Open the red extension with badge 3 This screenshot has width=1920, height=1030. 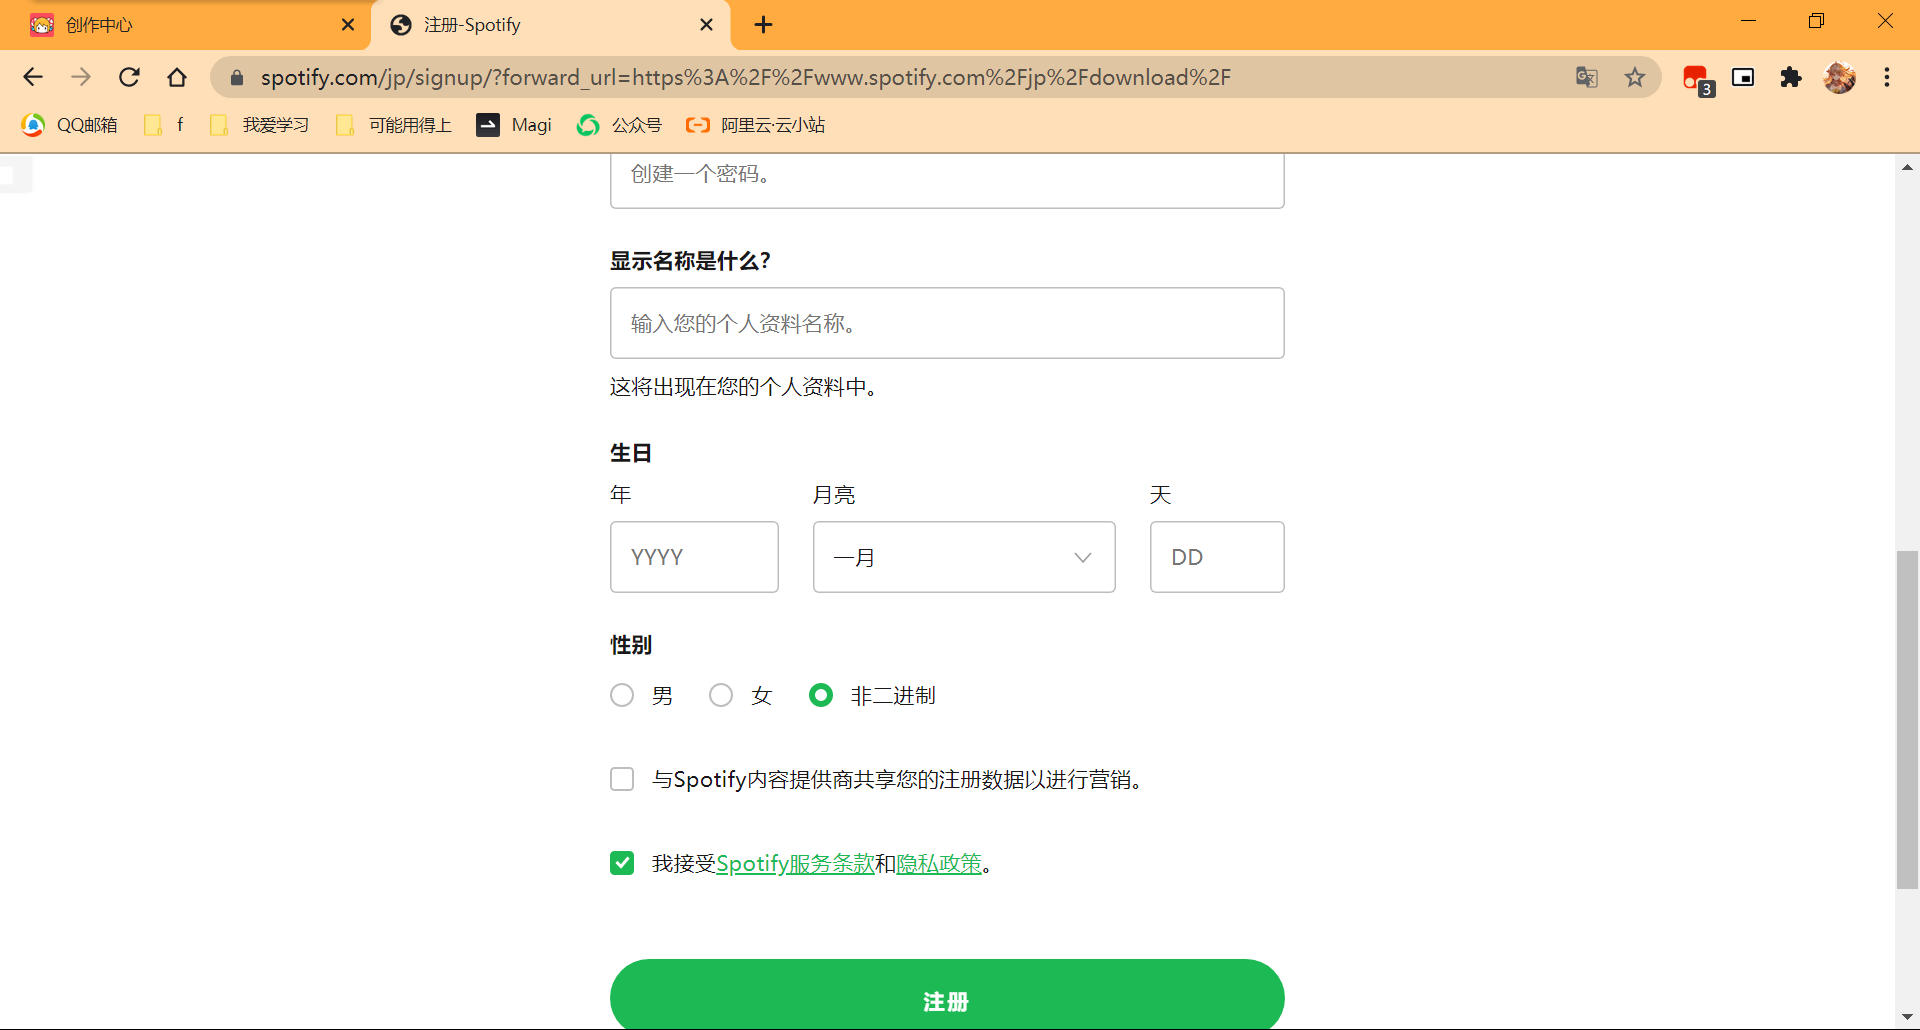coord(1697,78)
